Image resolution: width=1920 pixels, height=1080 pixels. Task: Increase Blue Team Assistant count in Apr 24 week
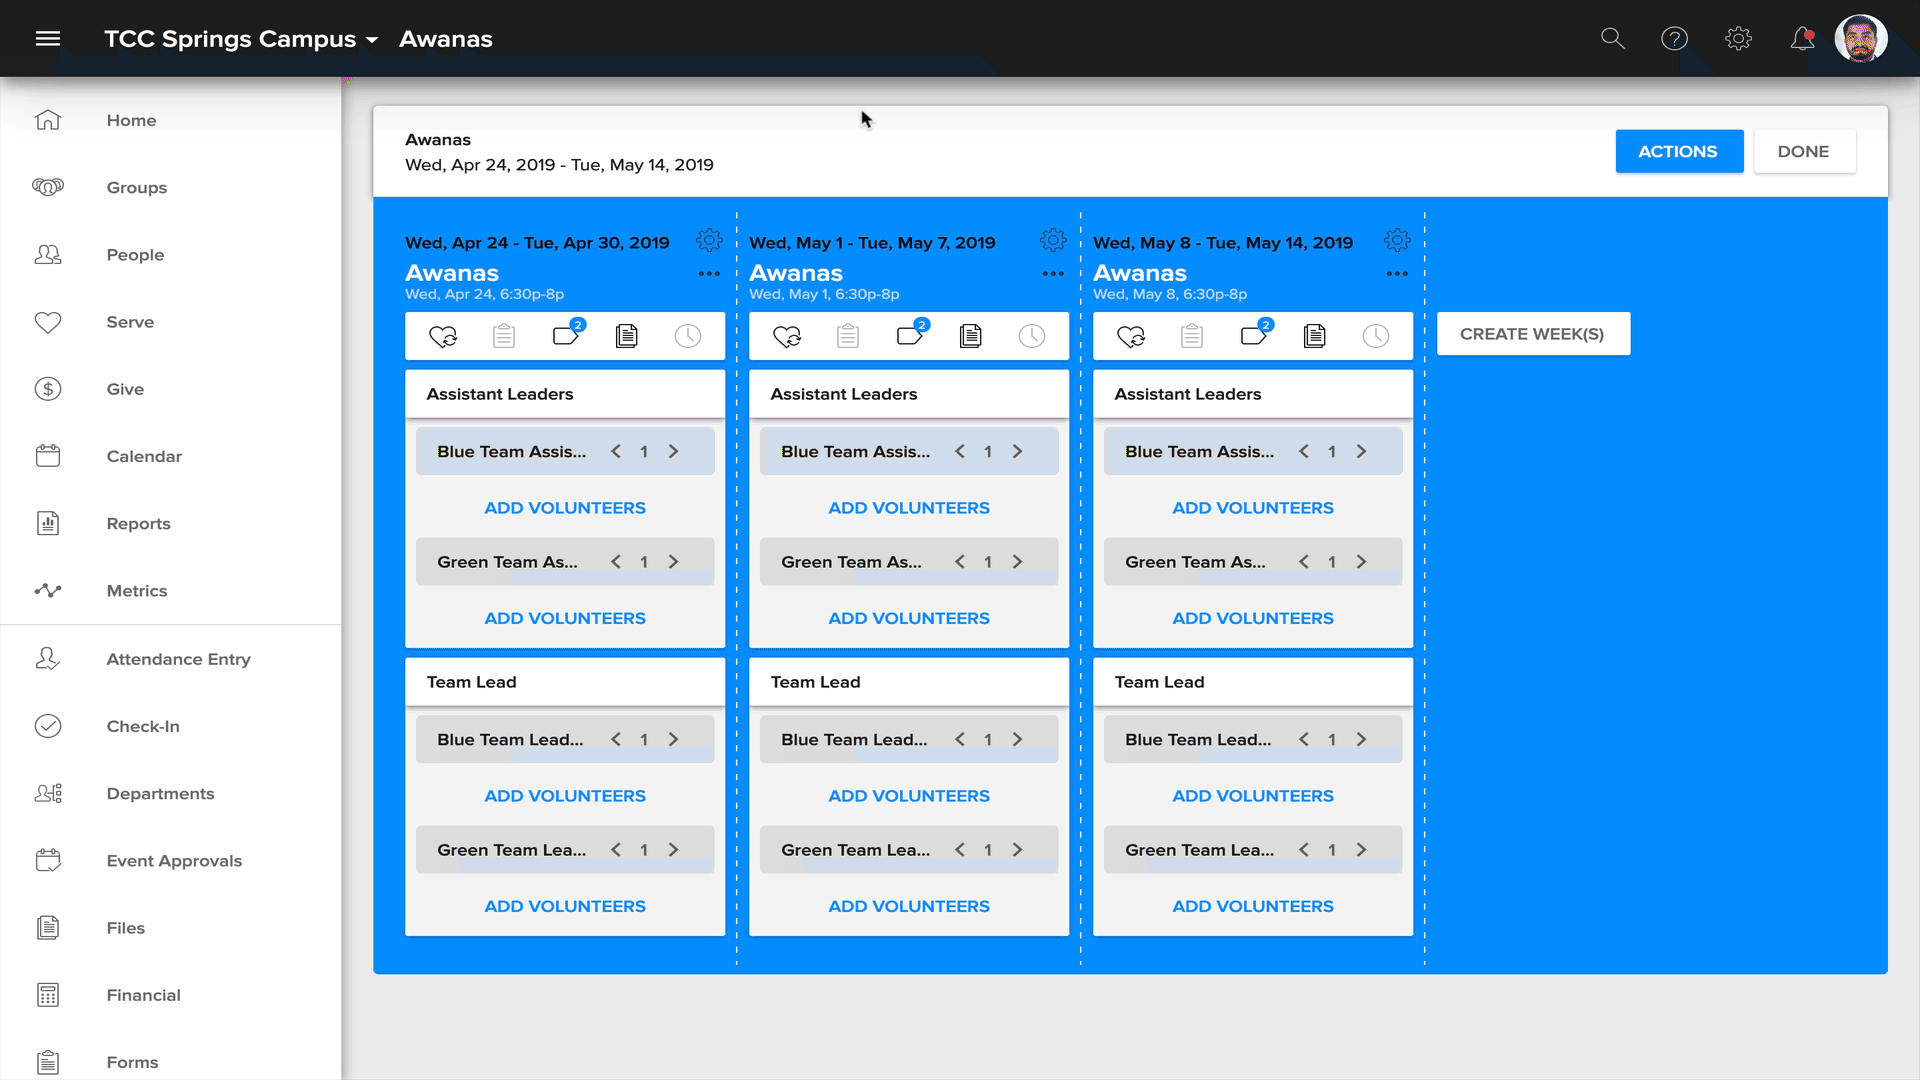click(x=674, y=452)
